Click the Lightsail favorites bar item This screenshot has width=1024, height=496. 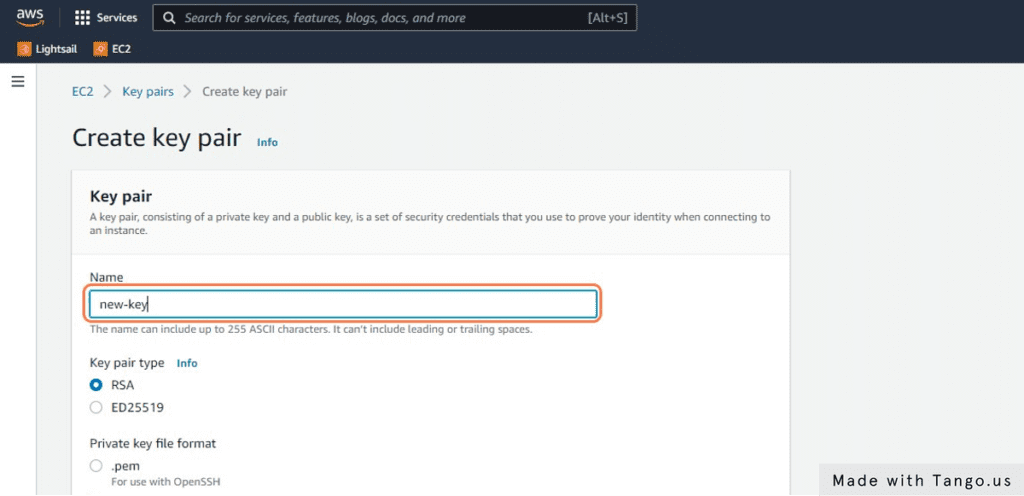tap(47, 49)
